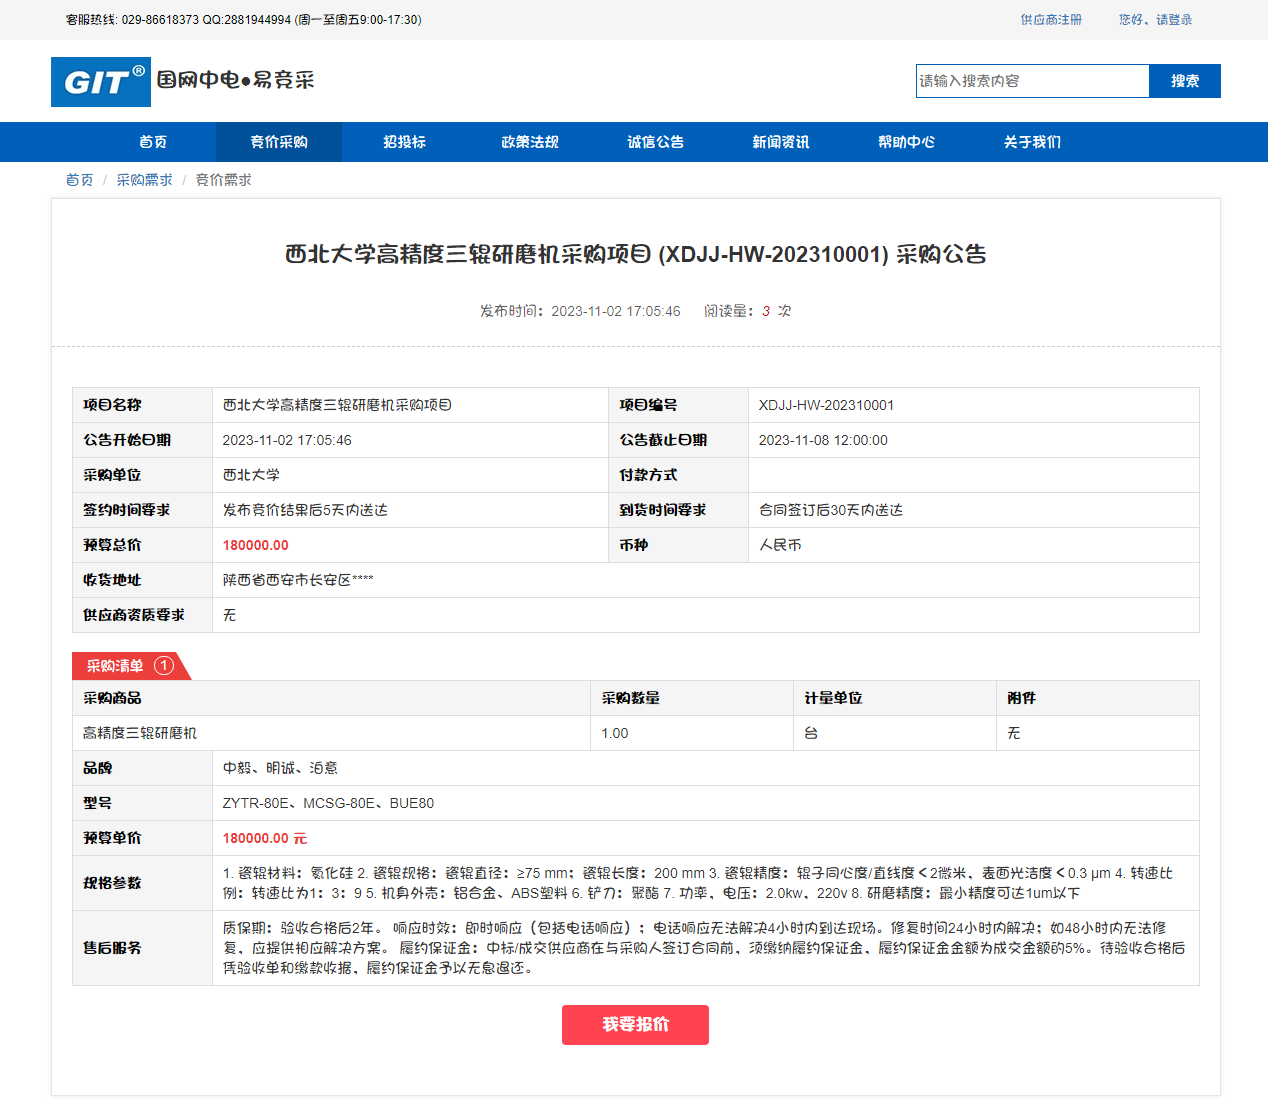The image size is (1268, 1114).
Task: Click the 供应商注册 link
Action: pyautogui.click(x=1051, y=20)
